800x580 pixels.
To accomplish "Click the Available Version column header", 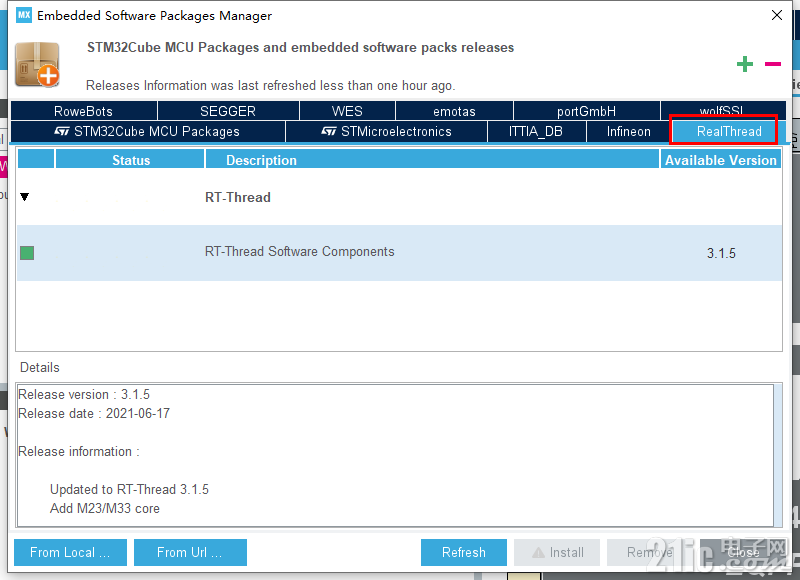I will click(720, 160).
